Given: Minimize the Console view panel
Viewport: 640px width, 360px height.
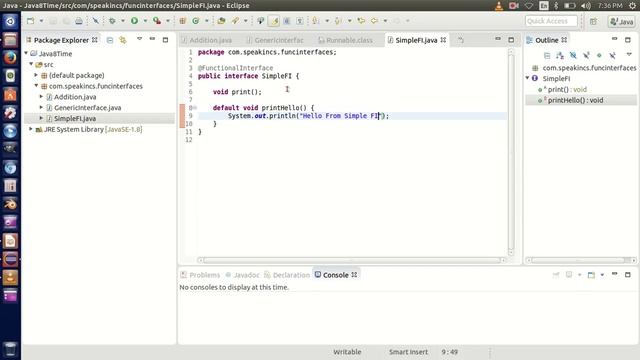Looking at the screenshot, I should pos(614,274).
